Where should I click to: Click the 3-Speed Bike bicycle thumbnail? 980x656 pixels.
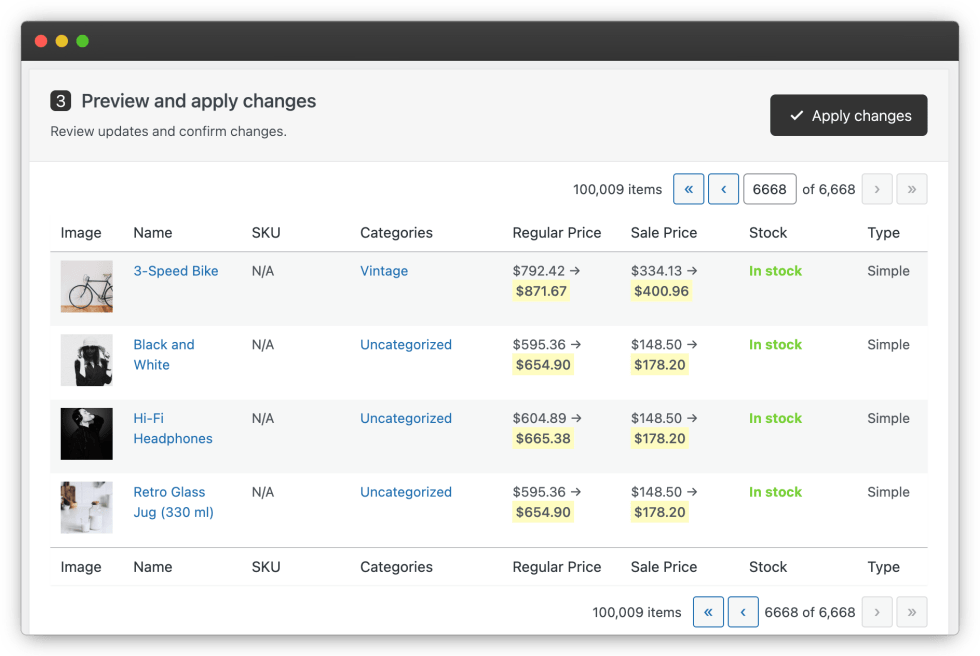tap(87, 286)
